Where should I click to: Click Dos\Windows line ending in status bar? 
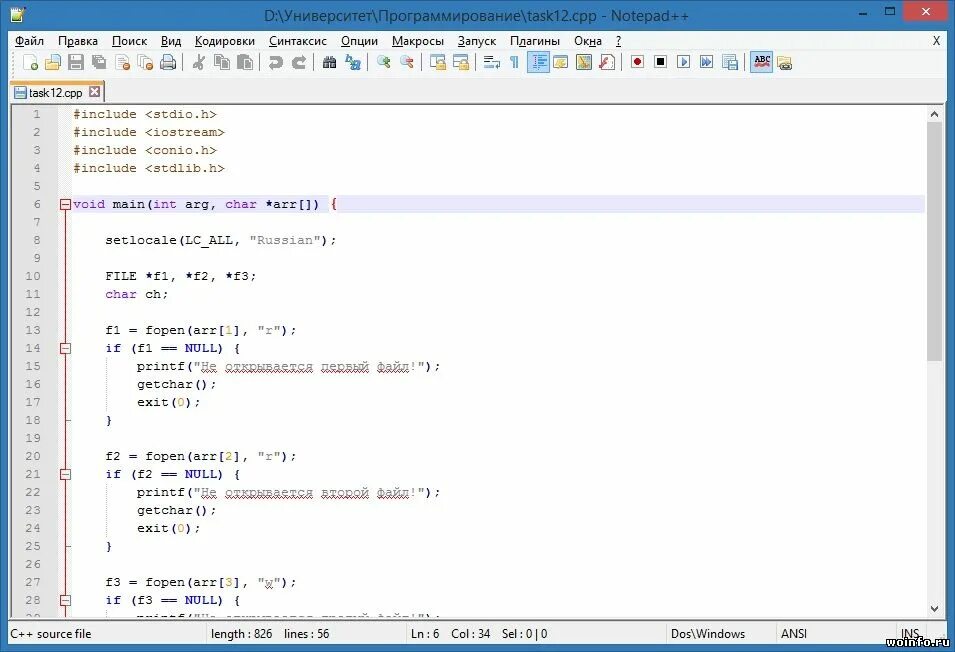click(x=708, y=634)
